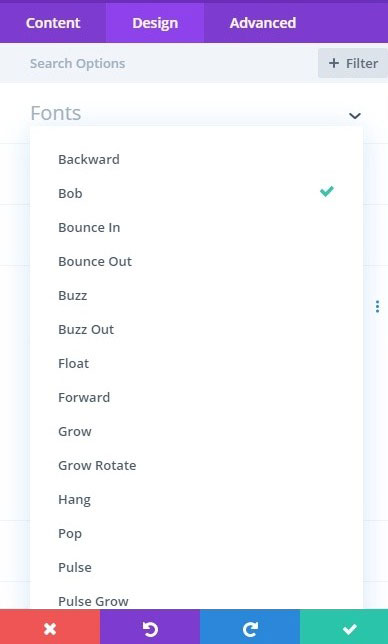Click the plus icon on Filter
The image size is (388, 644).
coord(334,63)
